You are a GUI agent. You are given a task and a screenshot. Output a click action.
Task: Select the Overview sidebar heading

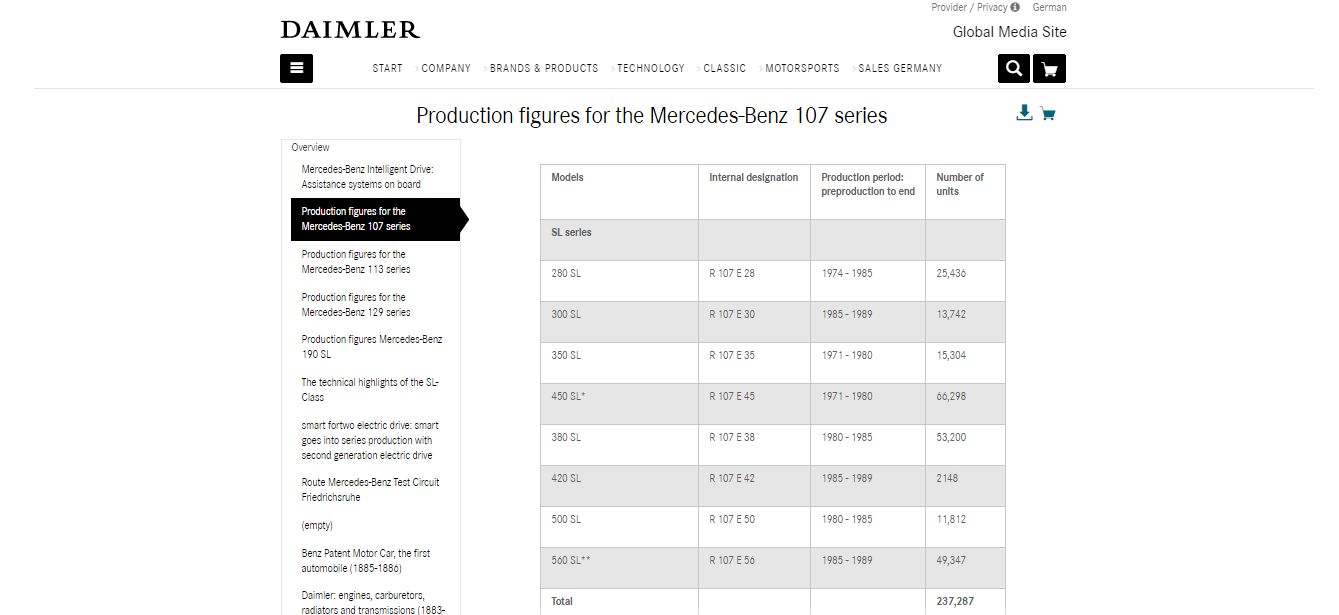(310, 147)
